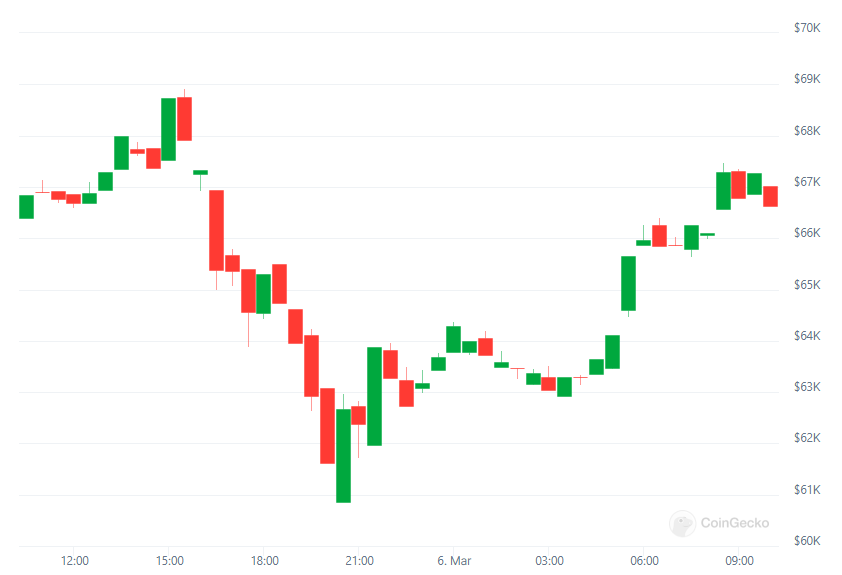Click the CoinGecko gecko logo icon
Screen dimensions: 842x575
(x=683, y=523)
